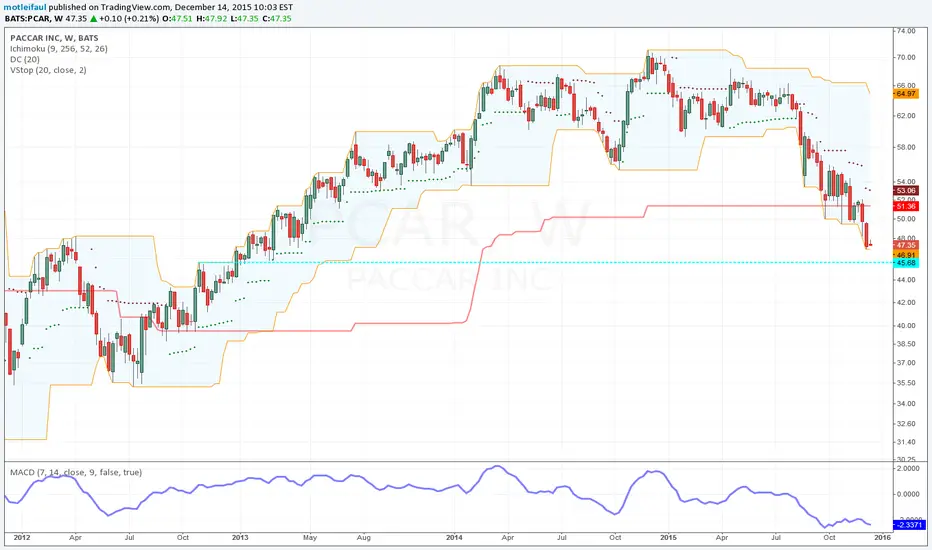Screen dimensions: 932x550
Task: Click the 38.50 price axis tick
Action: [906, 344]
